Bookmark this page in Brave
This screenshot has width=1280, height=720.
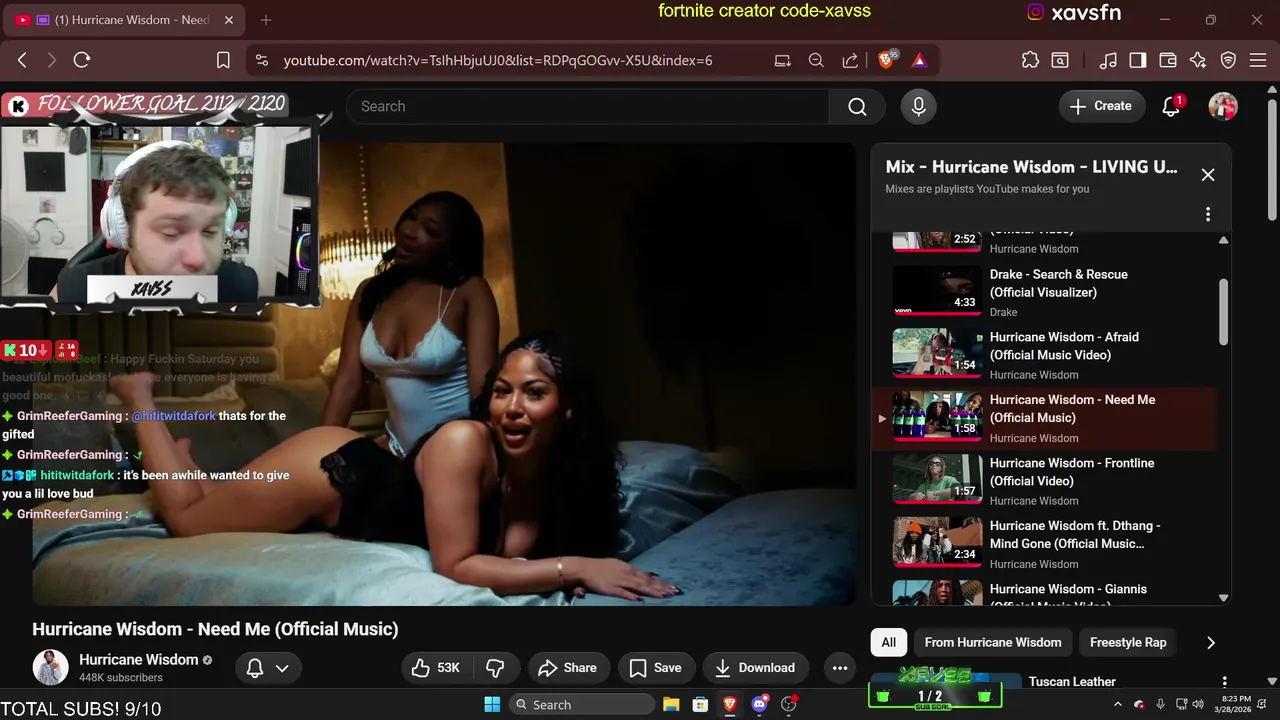point(224,60)
